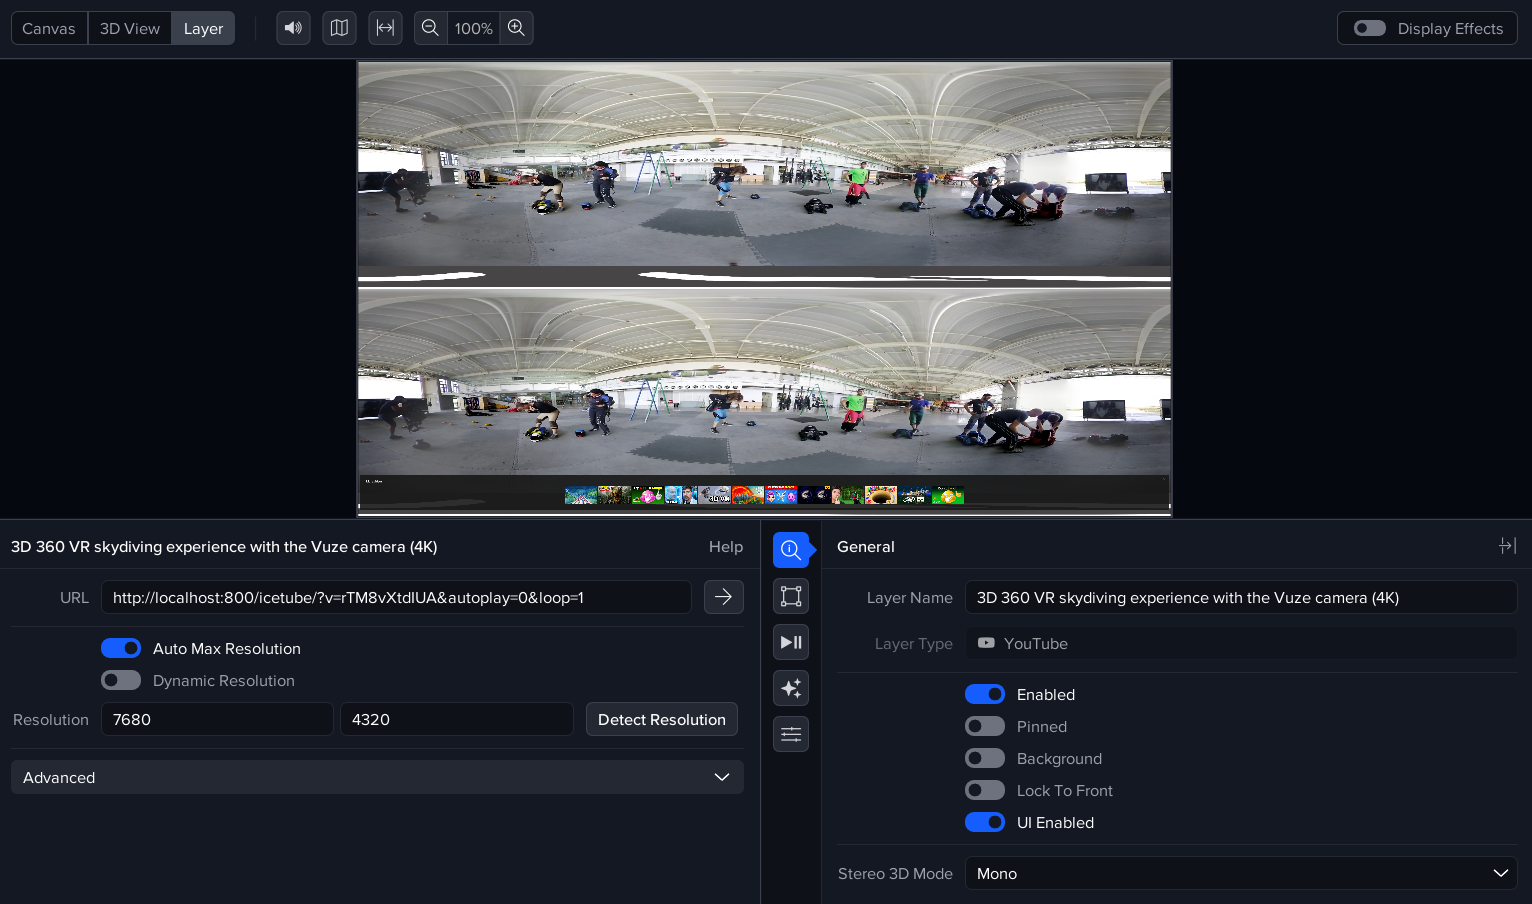Switch to the 3D View tab
This screenshot has height=904, width=1532.
pyautogui.click(x=130, y=28)
